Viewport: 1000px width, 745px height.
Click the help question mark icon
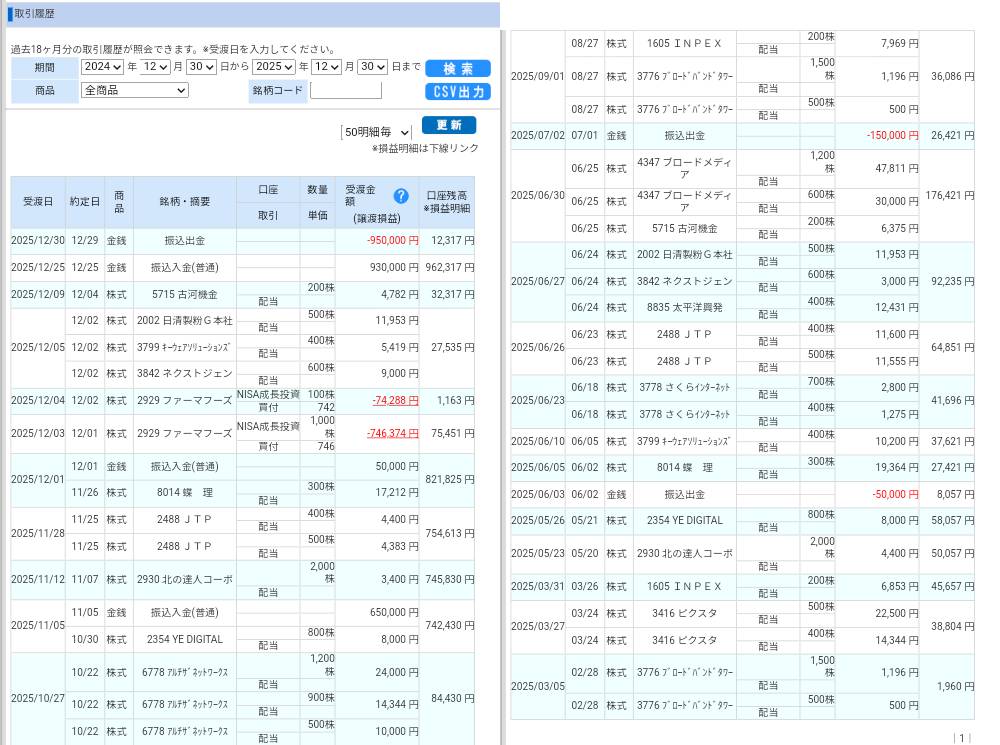(401, 196)
